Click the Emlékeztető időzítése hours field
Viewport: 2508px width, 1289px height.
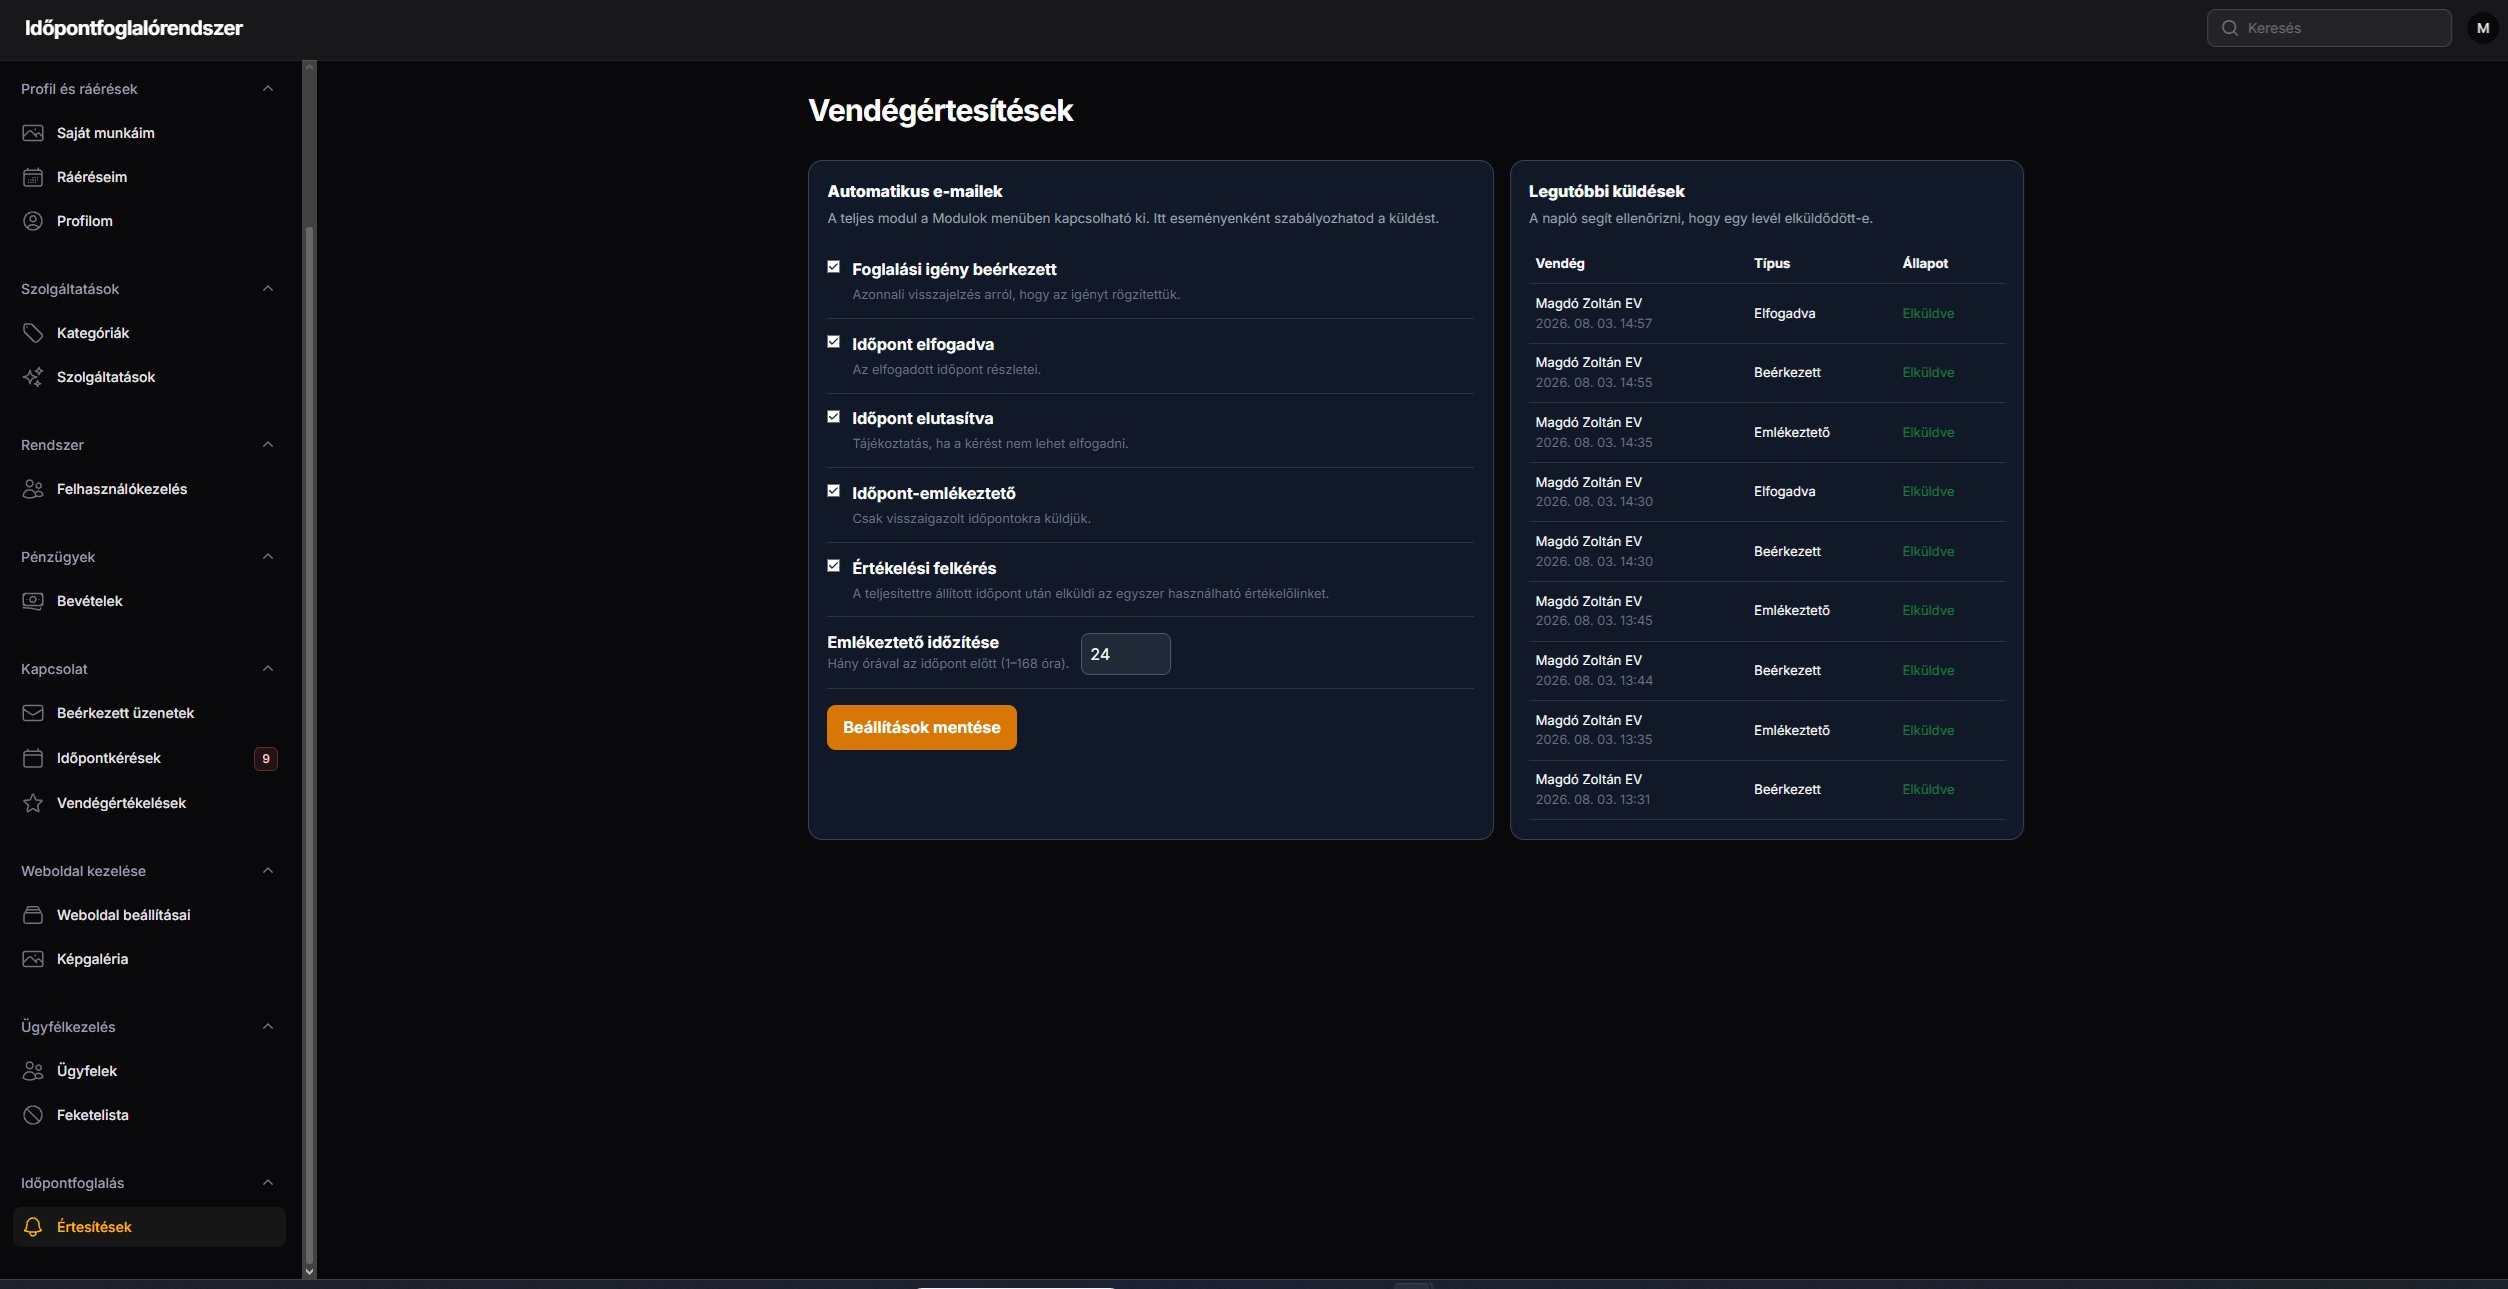(x=1125, y=654)
